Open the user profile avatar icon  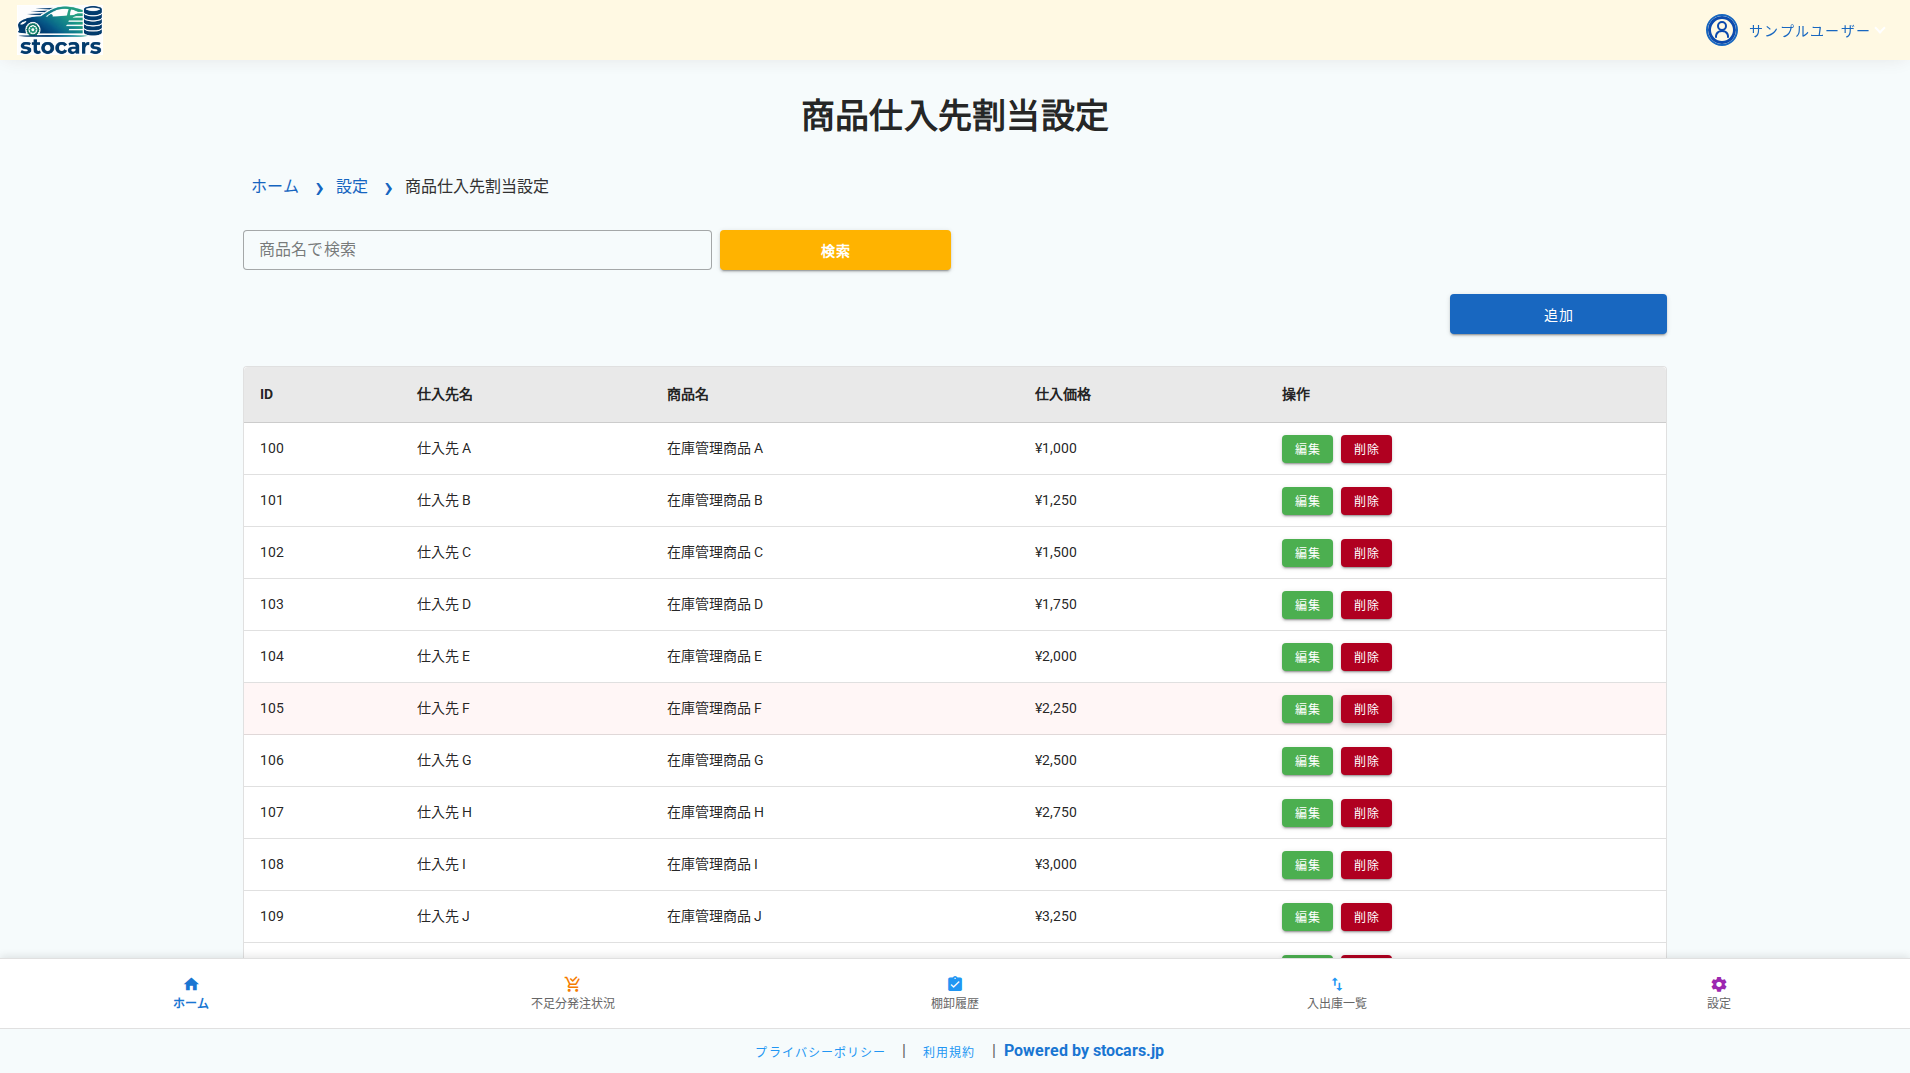[x=1721, y=30]
